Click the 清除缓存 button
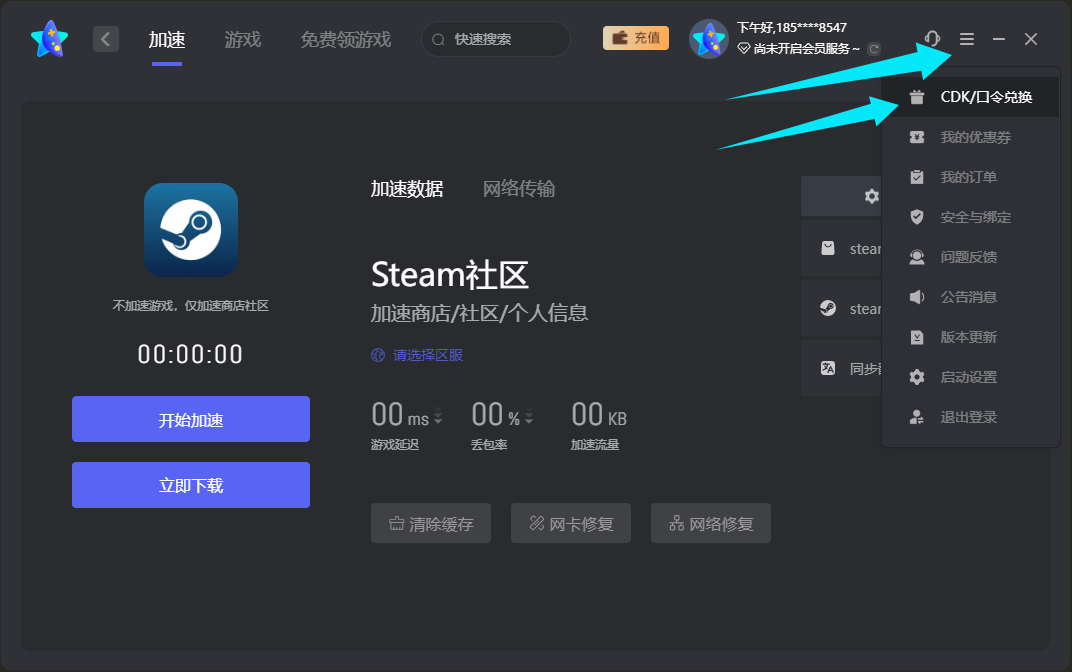The width and height of the screenshot is (1072, 672). [431, 523]
